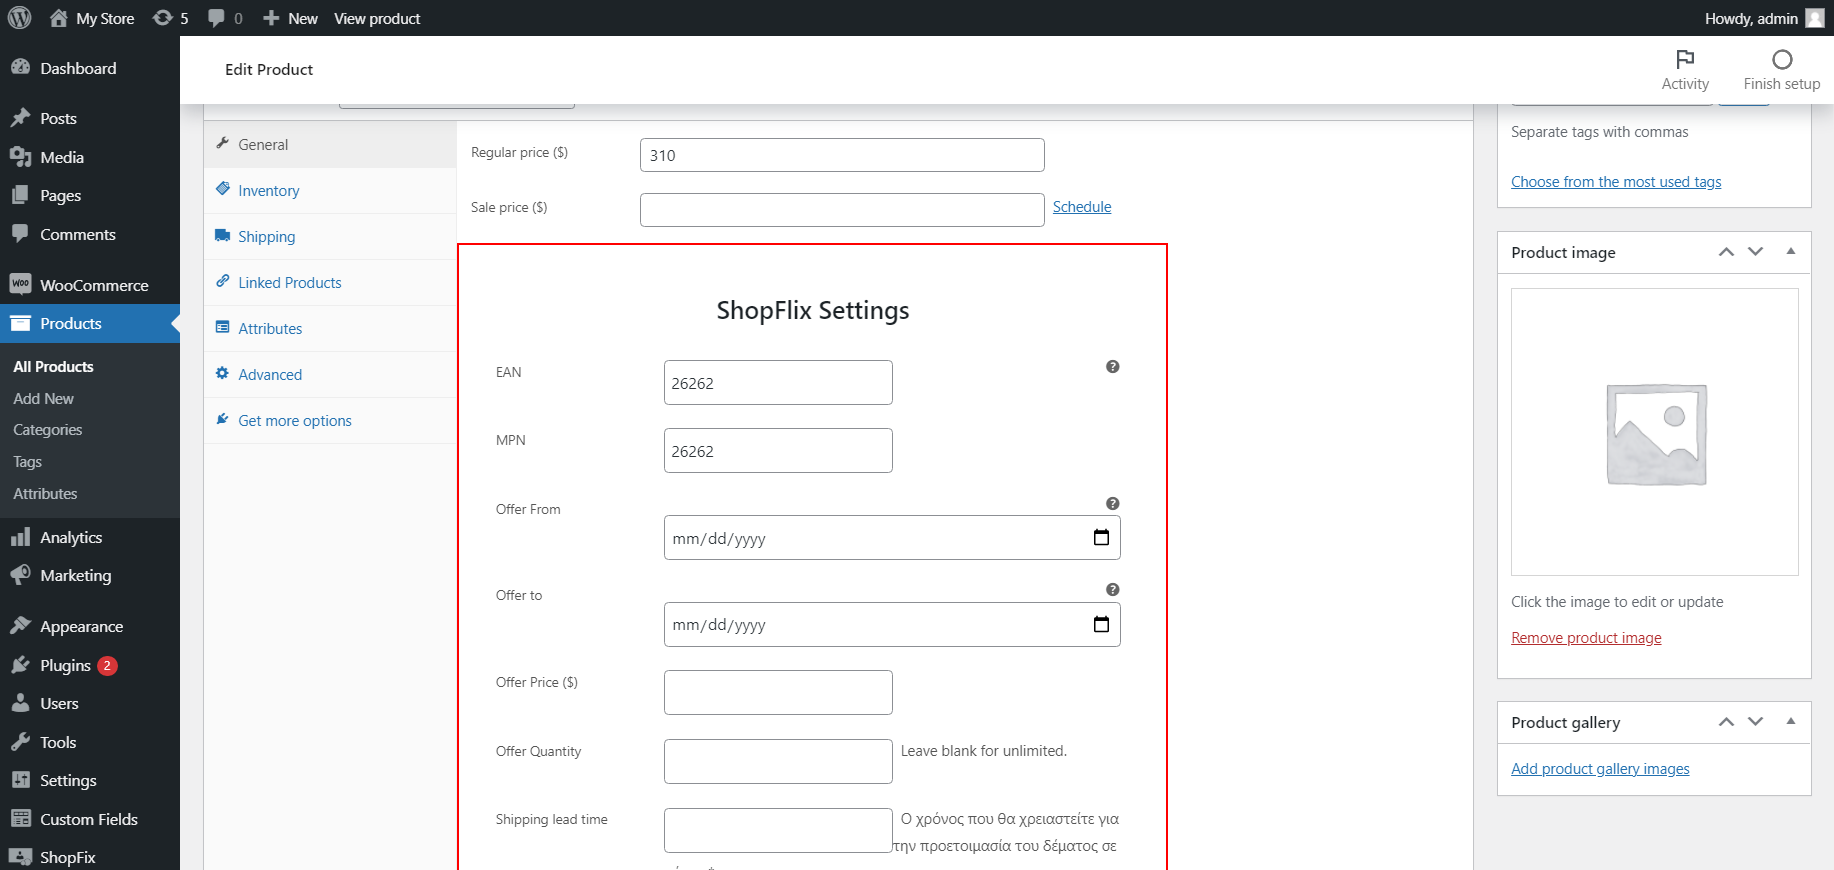Collapse the Product image panel
Screen dimensions: 1834x870
pos(1791,252)
